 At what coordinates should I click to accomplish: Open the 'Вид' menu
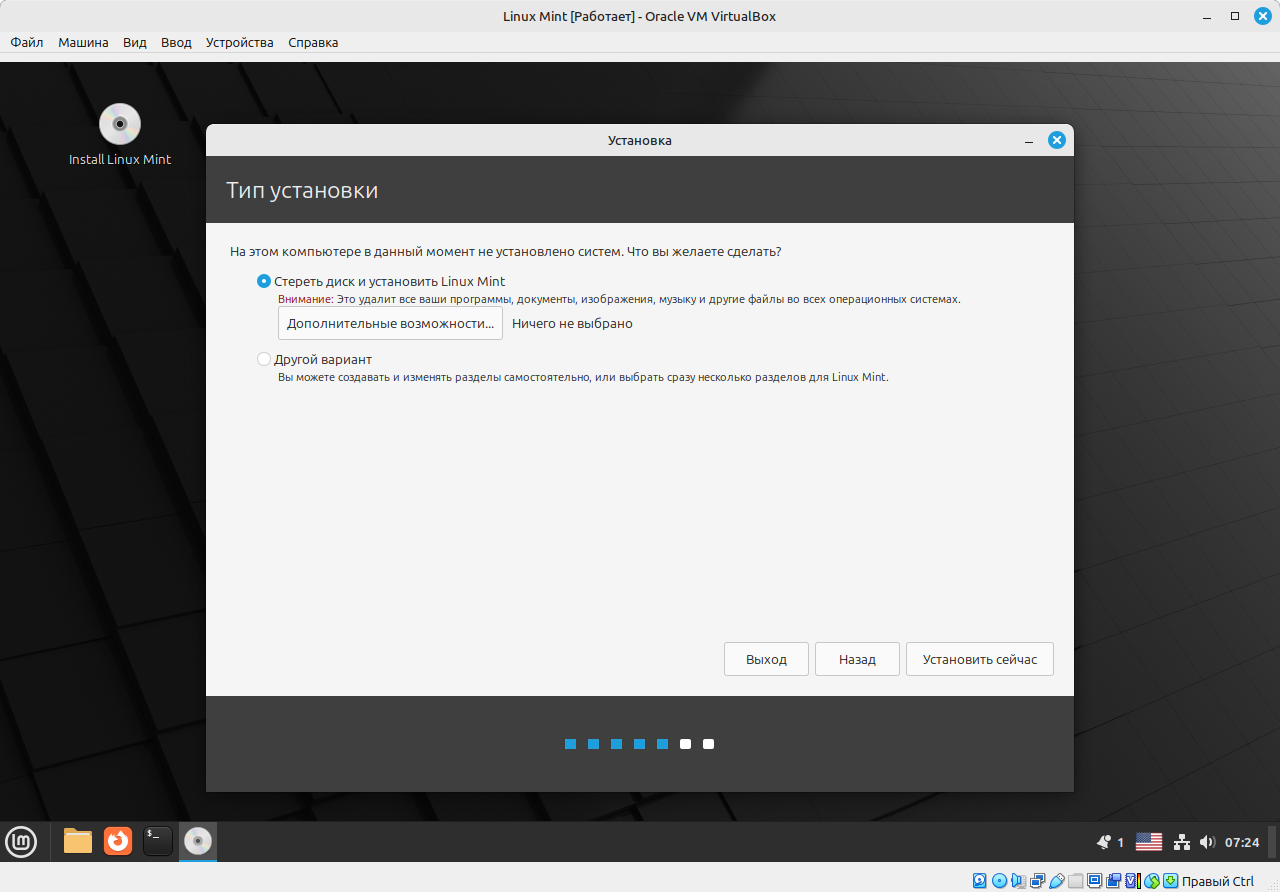(135, 43)
